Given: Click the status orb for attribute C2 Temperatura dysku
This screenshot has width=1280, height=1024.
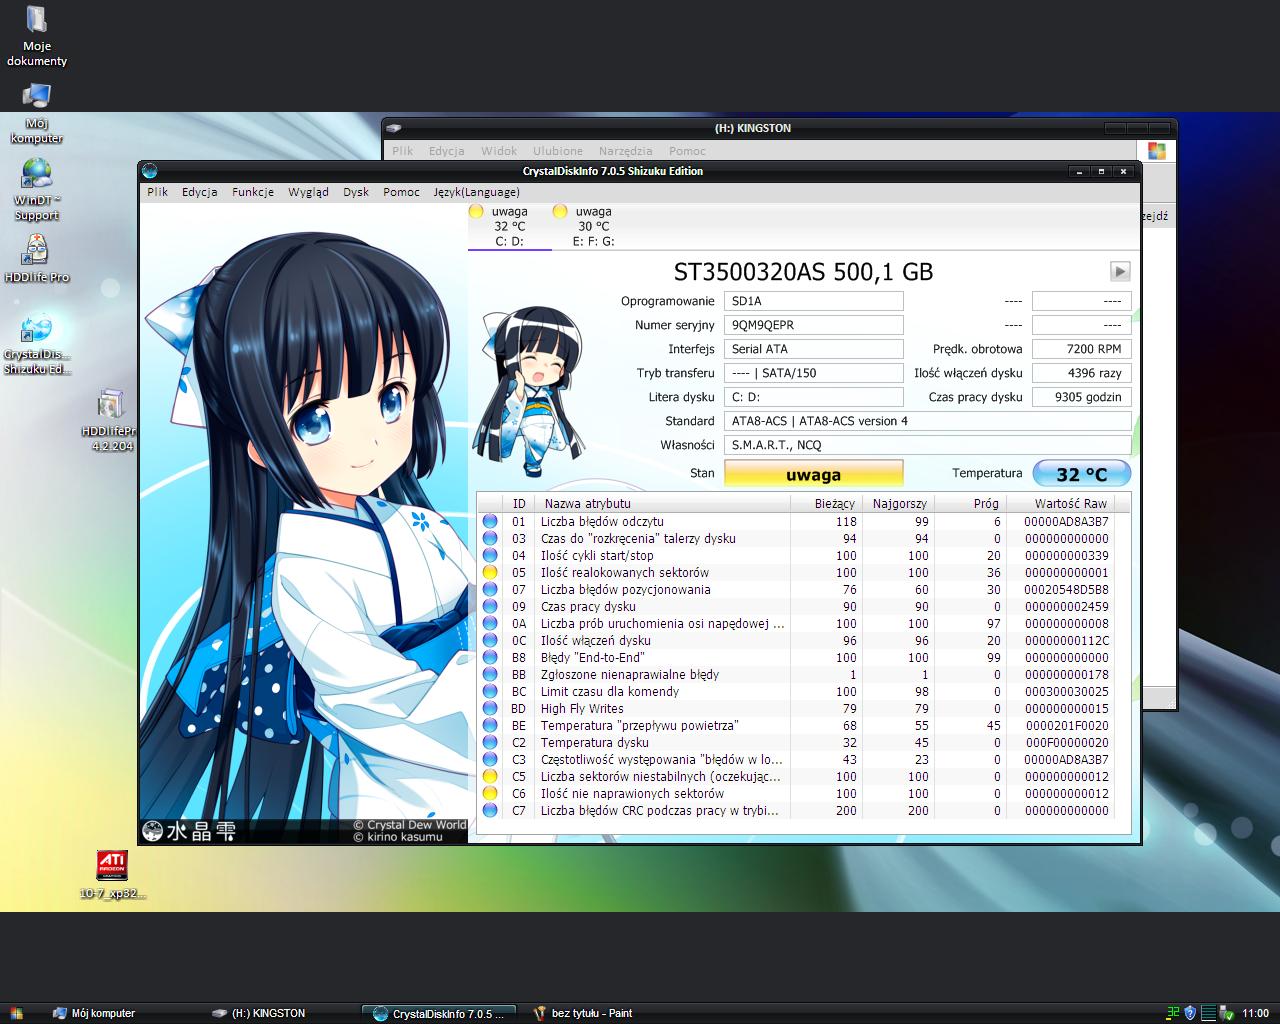Looking at the screenshot, I should pos(490,742).
